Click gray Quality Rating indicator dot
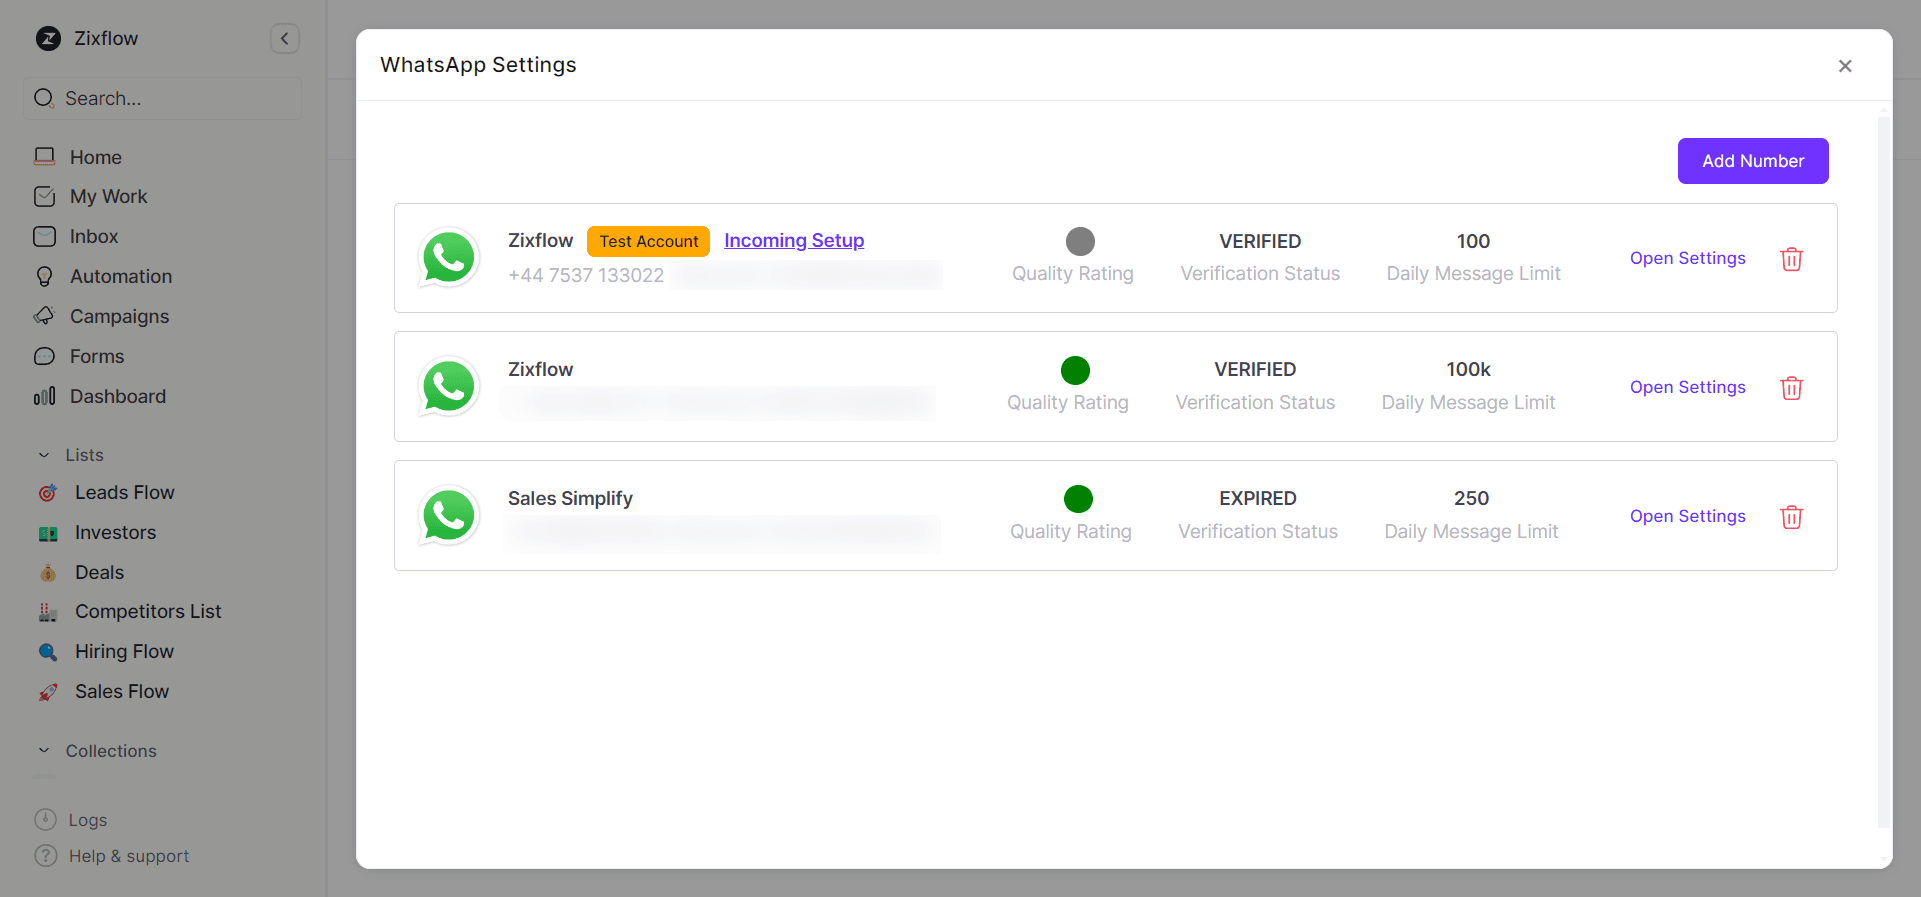Screen dimensions: 1921x897 pyautogui.click(x=1080, y=242)
